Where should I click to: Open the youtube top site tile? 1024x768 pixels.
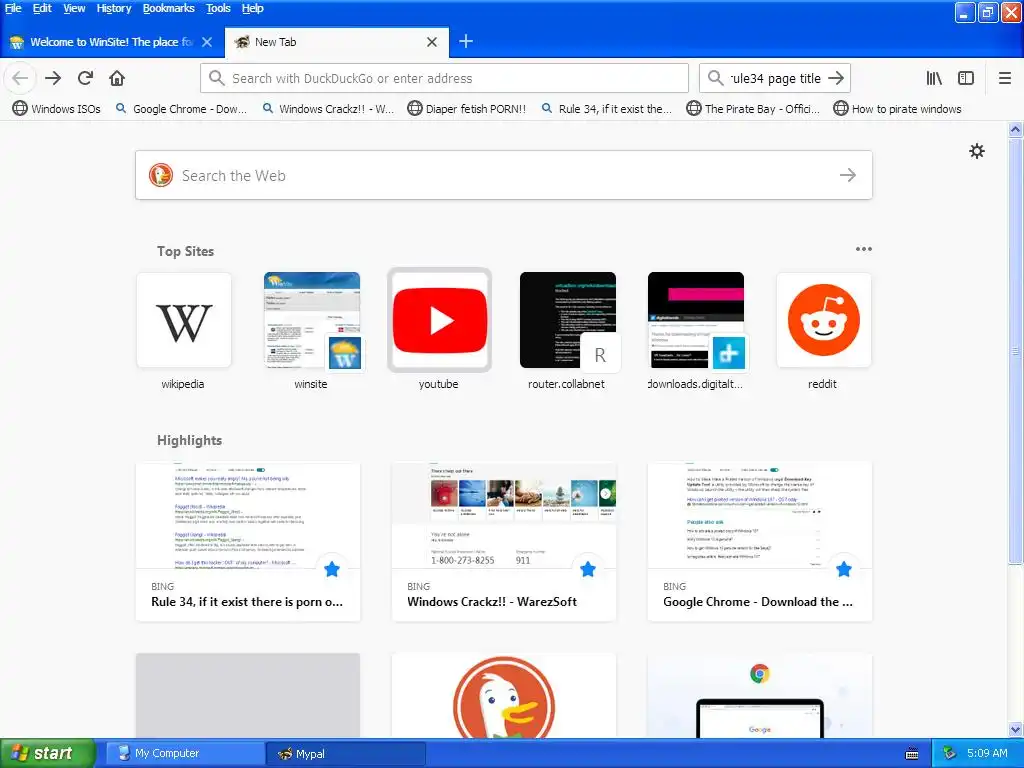point(440,320)
